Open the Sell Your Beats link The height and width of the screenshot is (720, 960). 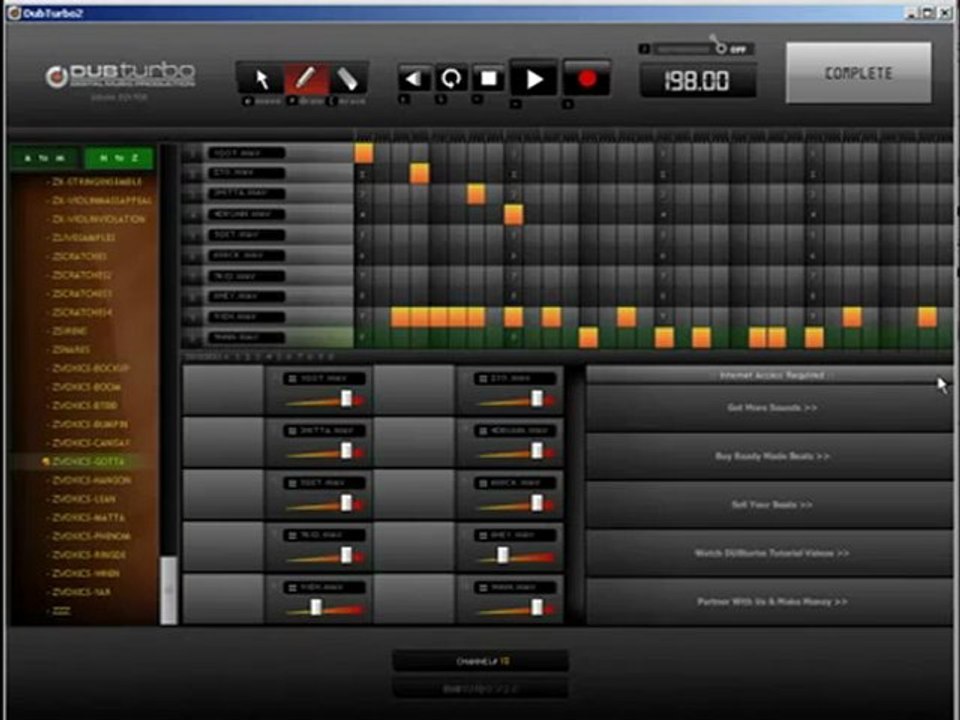(x=770, y=504)
